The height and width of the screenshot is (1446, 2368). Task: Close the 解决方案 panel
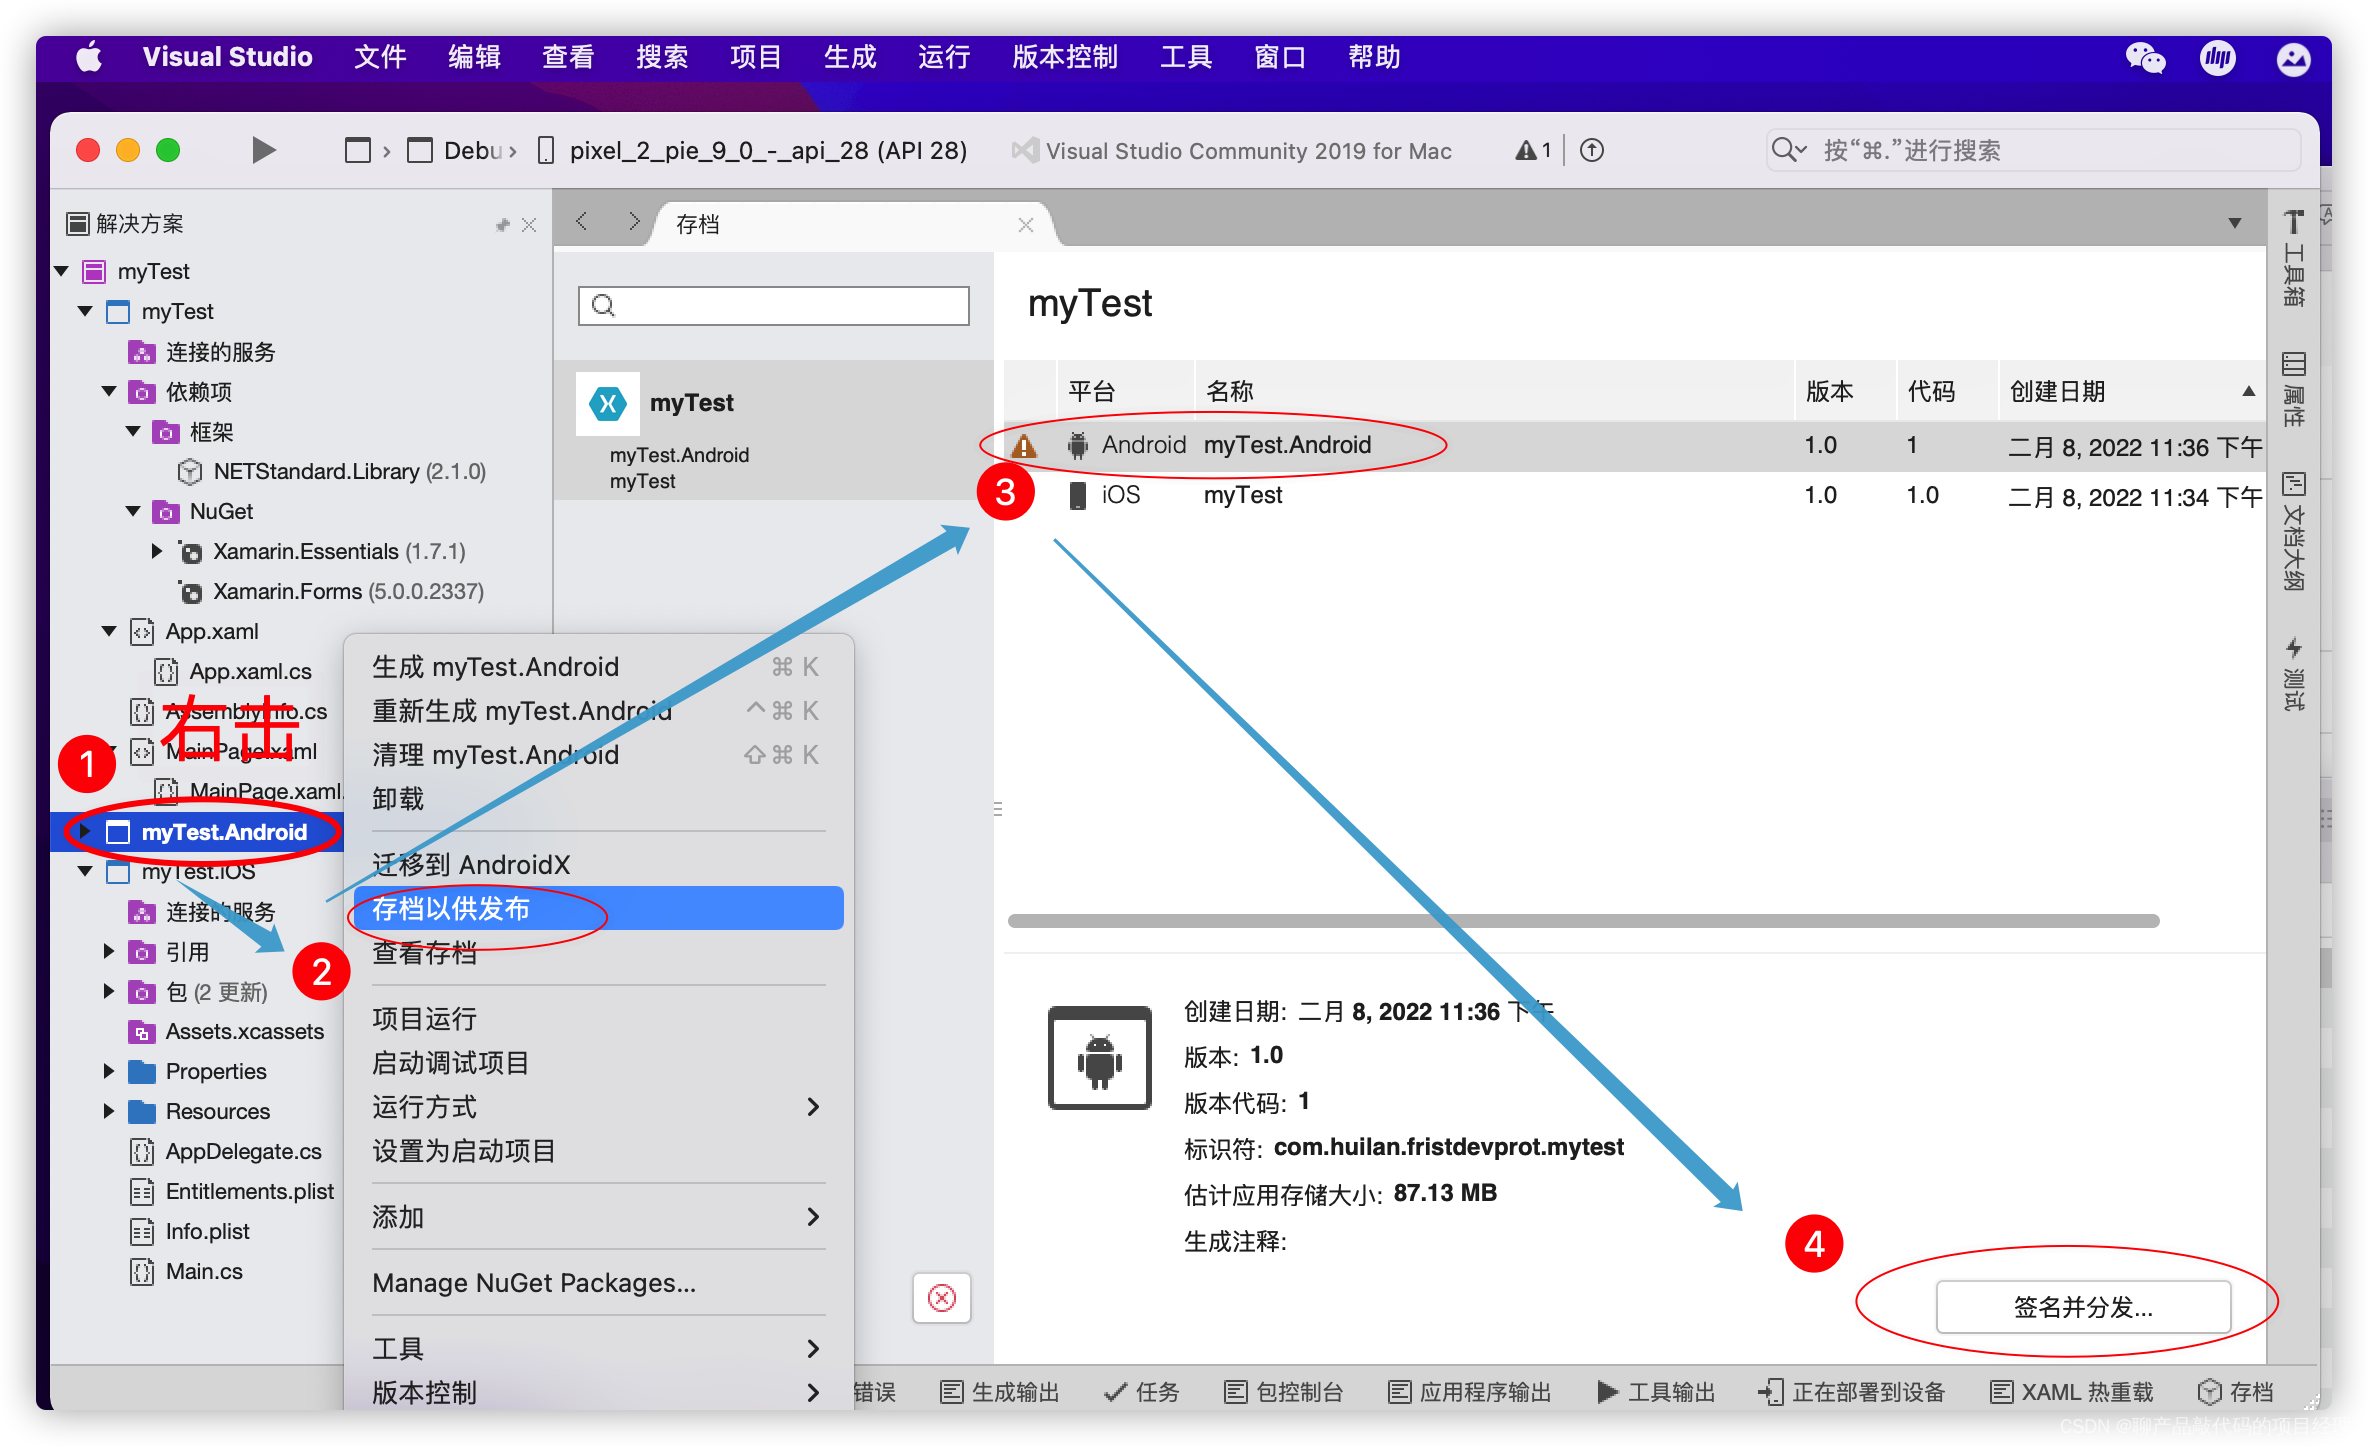529,225
